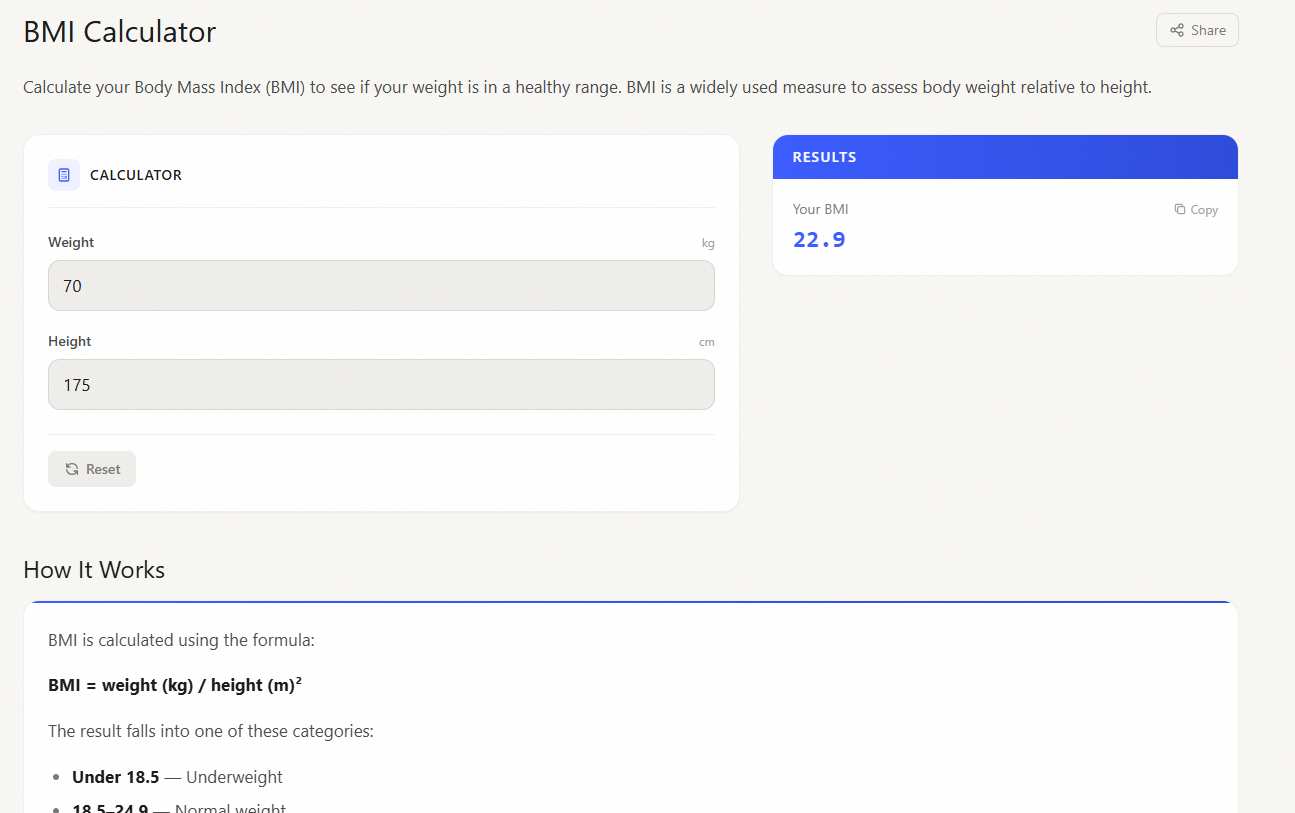Click the calculator icon in the CALCULATOR panel
This screenshot has height=813, width=1295.
pyautogui.click(x=63, y=174)
